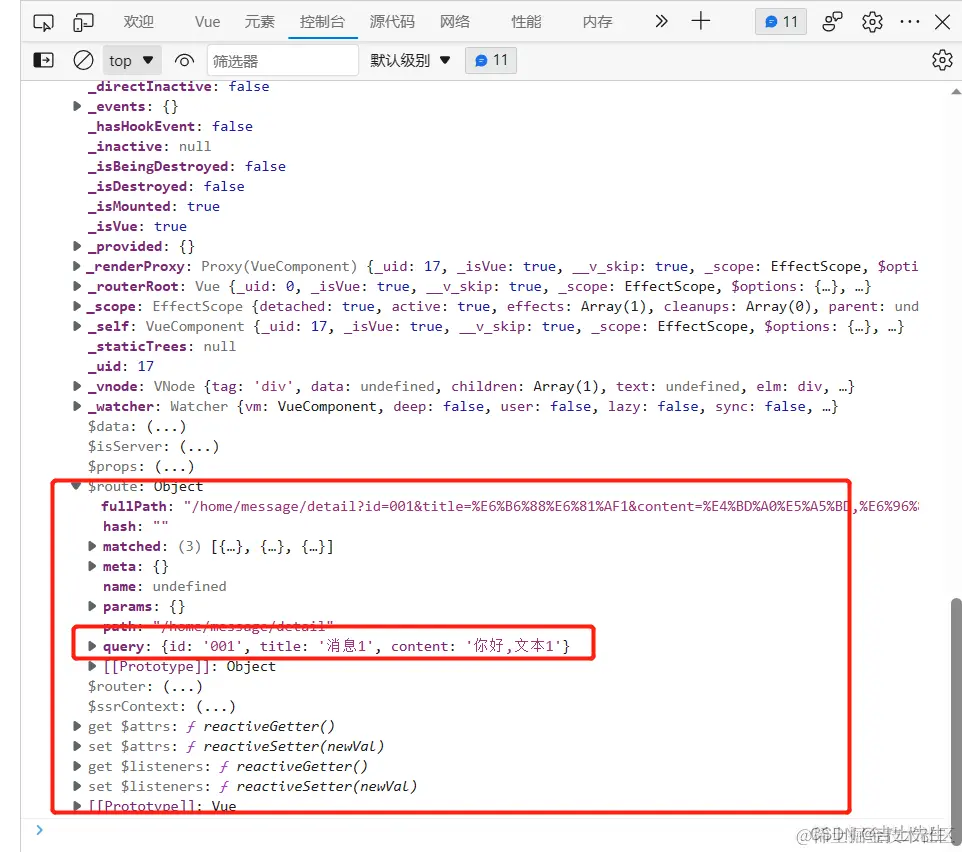This screenshot has width=962, height=852.
Task: Switch to the 网络 tab
Action: [x=455, y=22]
